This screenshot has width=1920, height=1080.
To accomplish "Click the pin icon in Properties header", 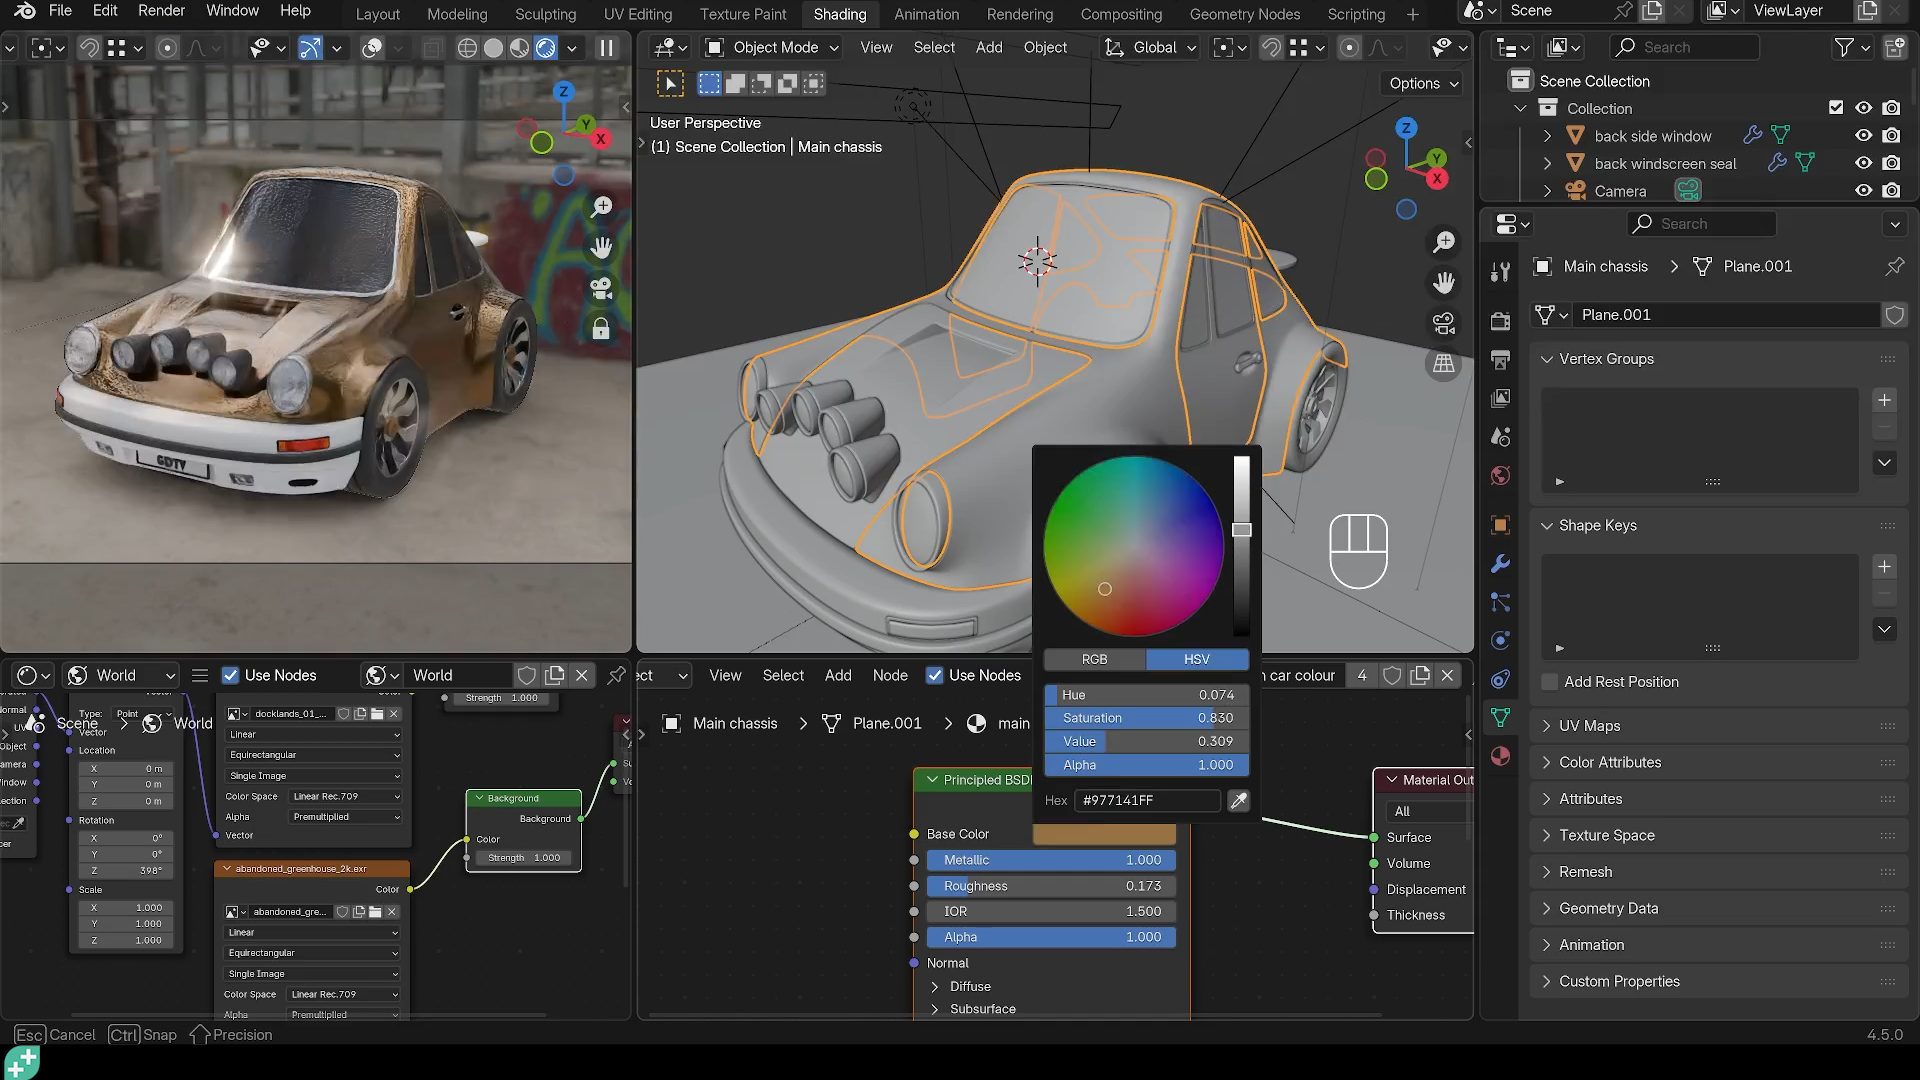I will [1894, 266].
